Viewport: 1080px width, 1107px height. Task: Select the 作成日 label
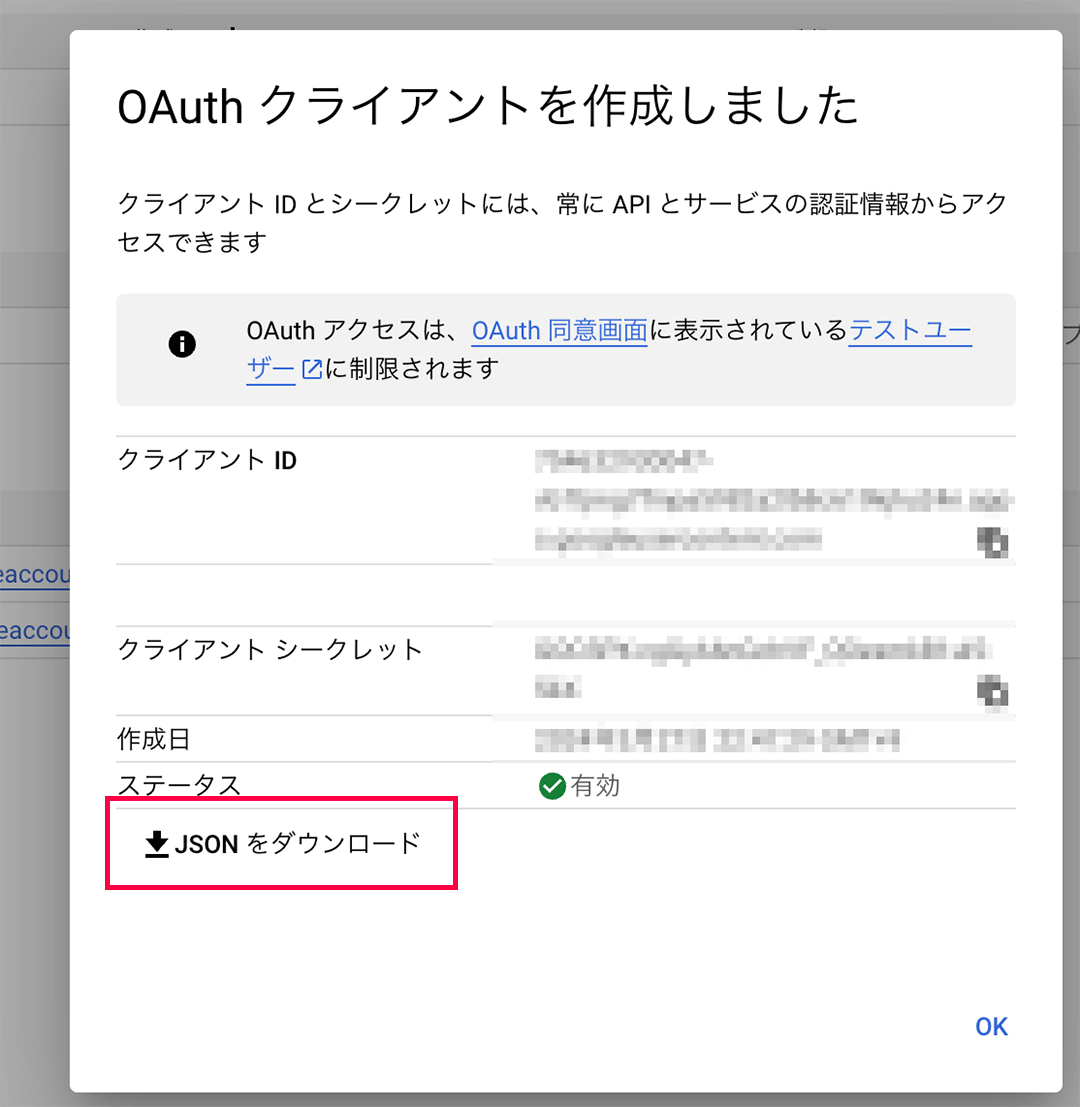tap(153, 739)
